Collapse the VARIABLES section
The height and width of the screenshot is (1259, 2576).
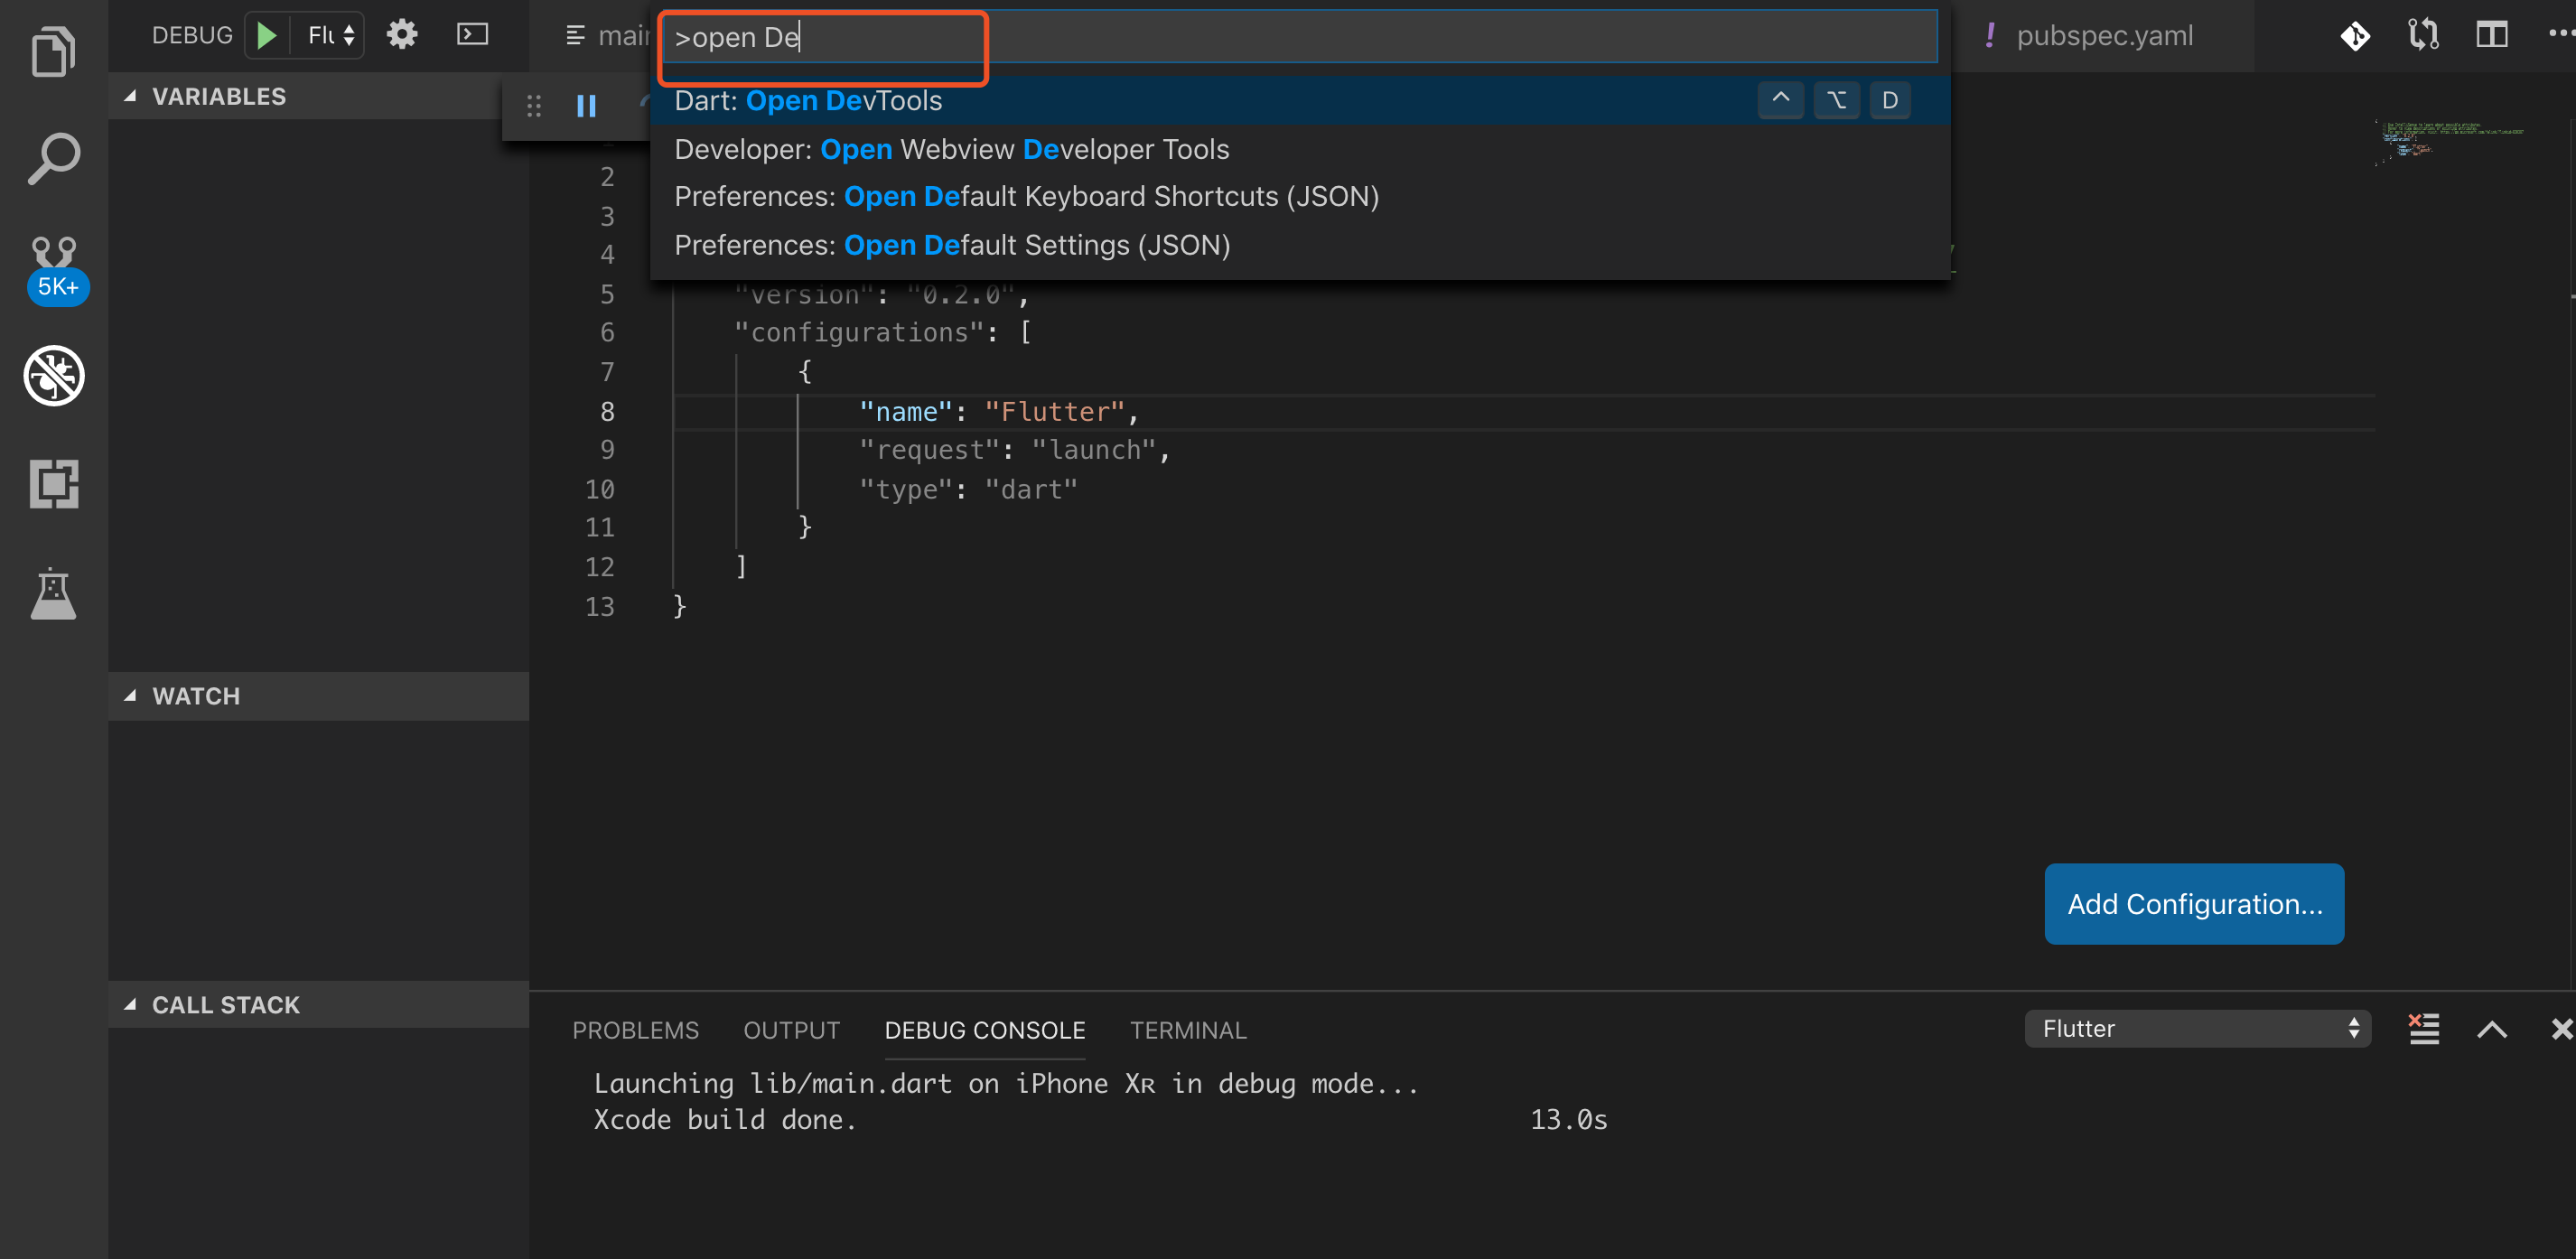coord(218,96)
